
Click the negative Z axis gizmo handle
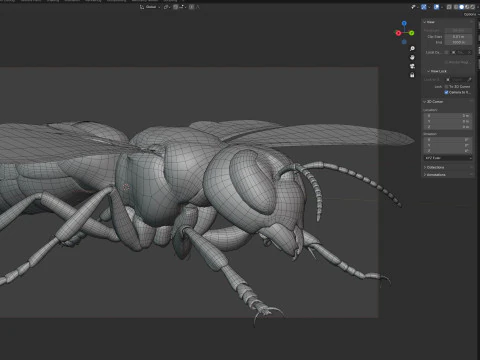pos(404,42)
